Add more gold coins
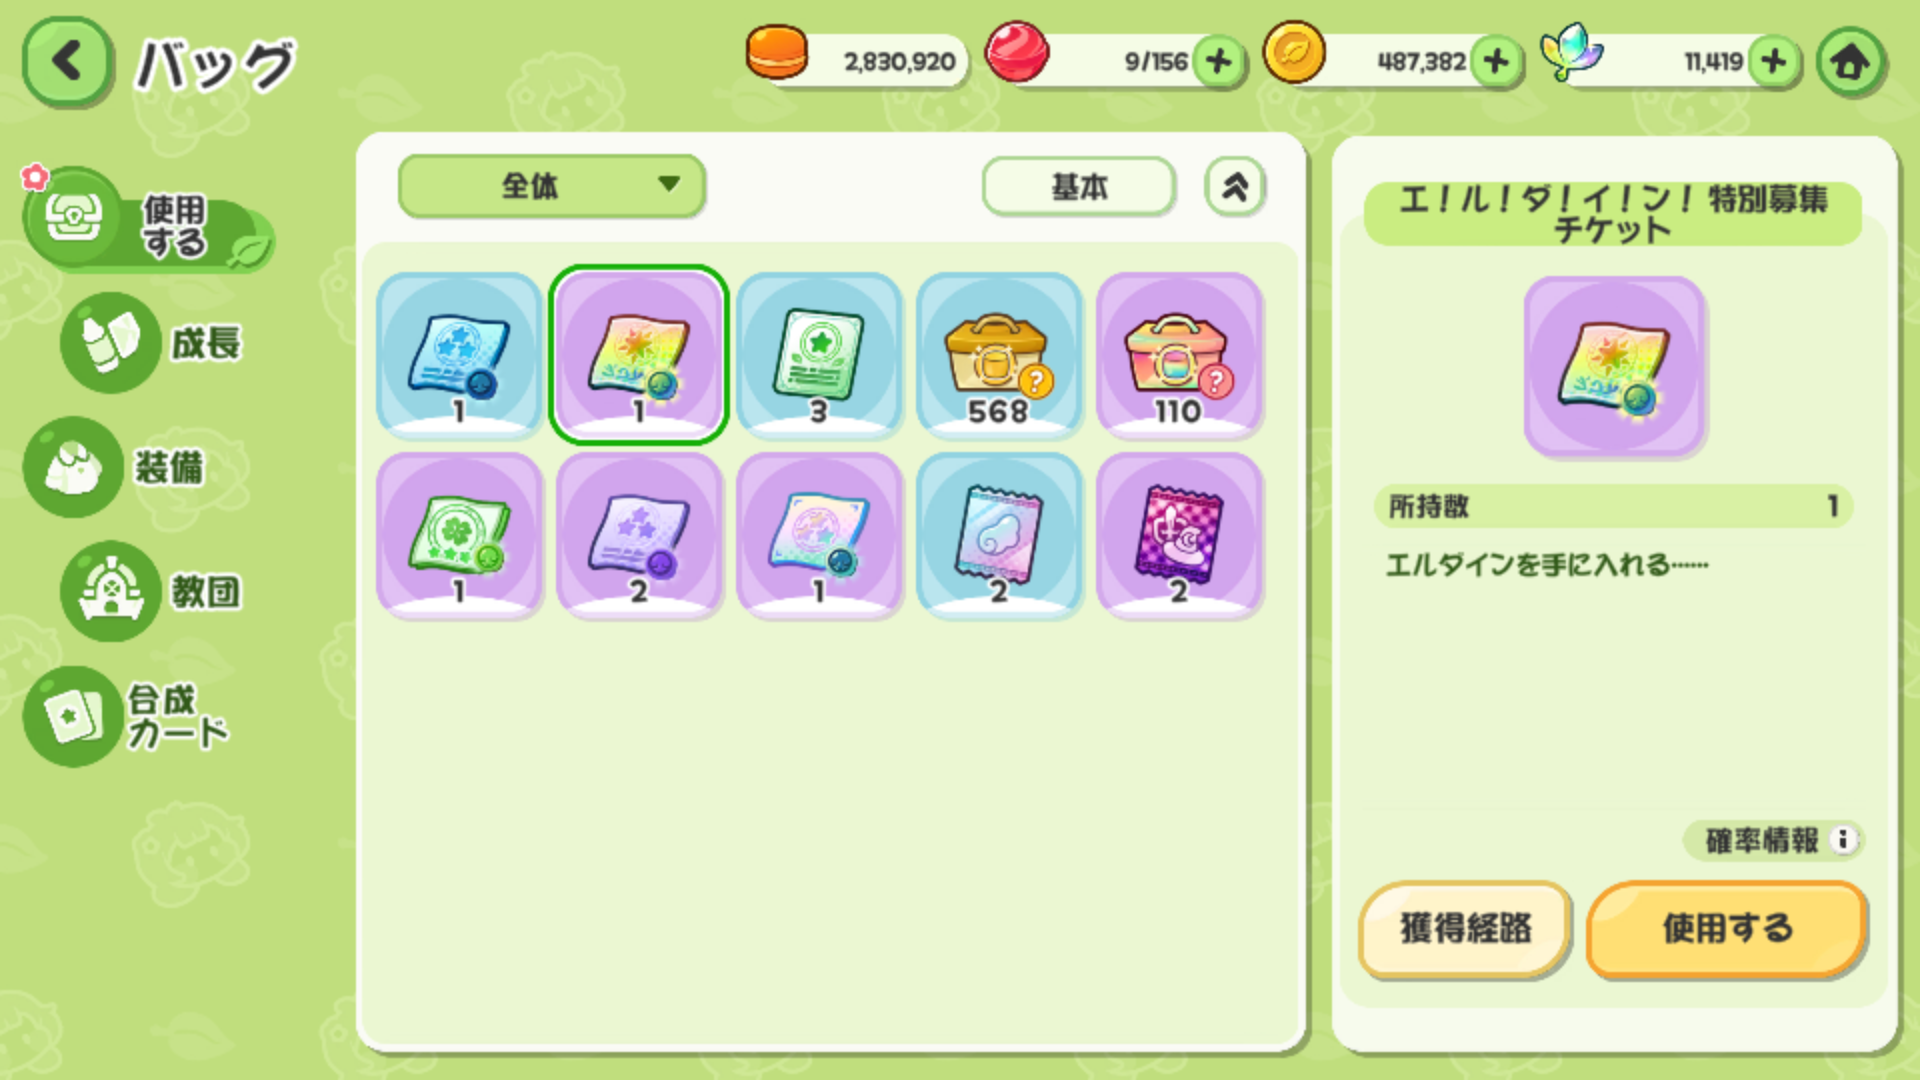 pyautogui.click(x=1496, y=62)
